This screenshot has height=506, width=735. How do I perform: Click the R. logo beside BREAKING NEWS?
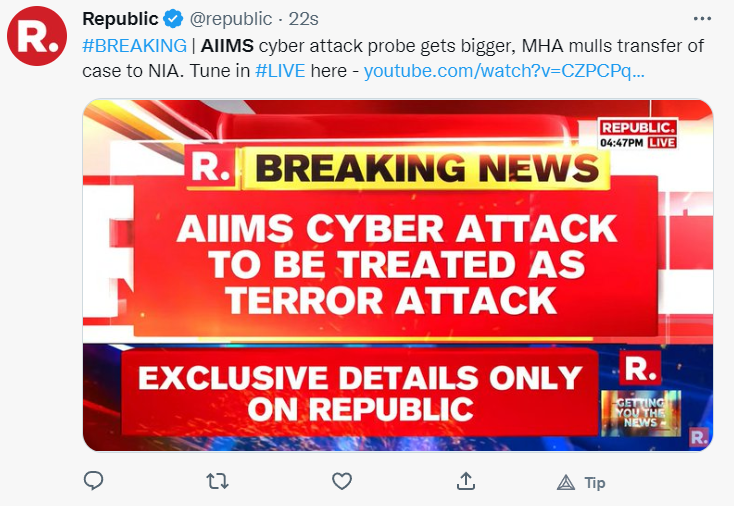pos(208,165)
